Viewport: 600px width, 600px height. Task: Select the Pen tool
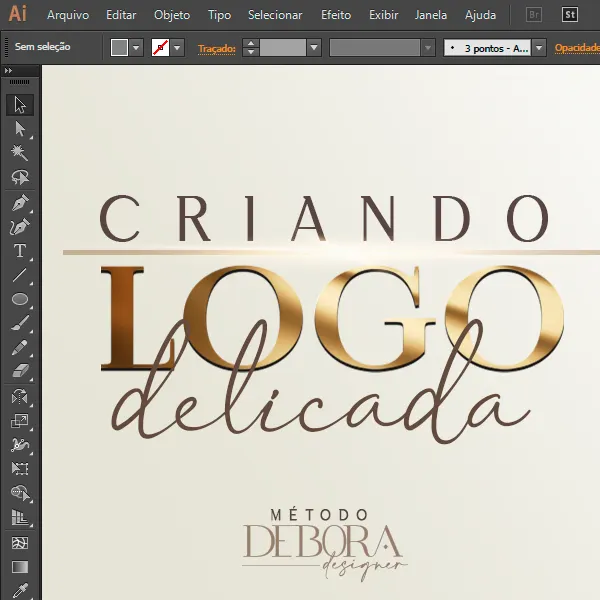[x=20, y=203]
